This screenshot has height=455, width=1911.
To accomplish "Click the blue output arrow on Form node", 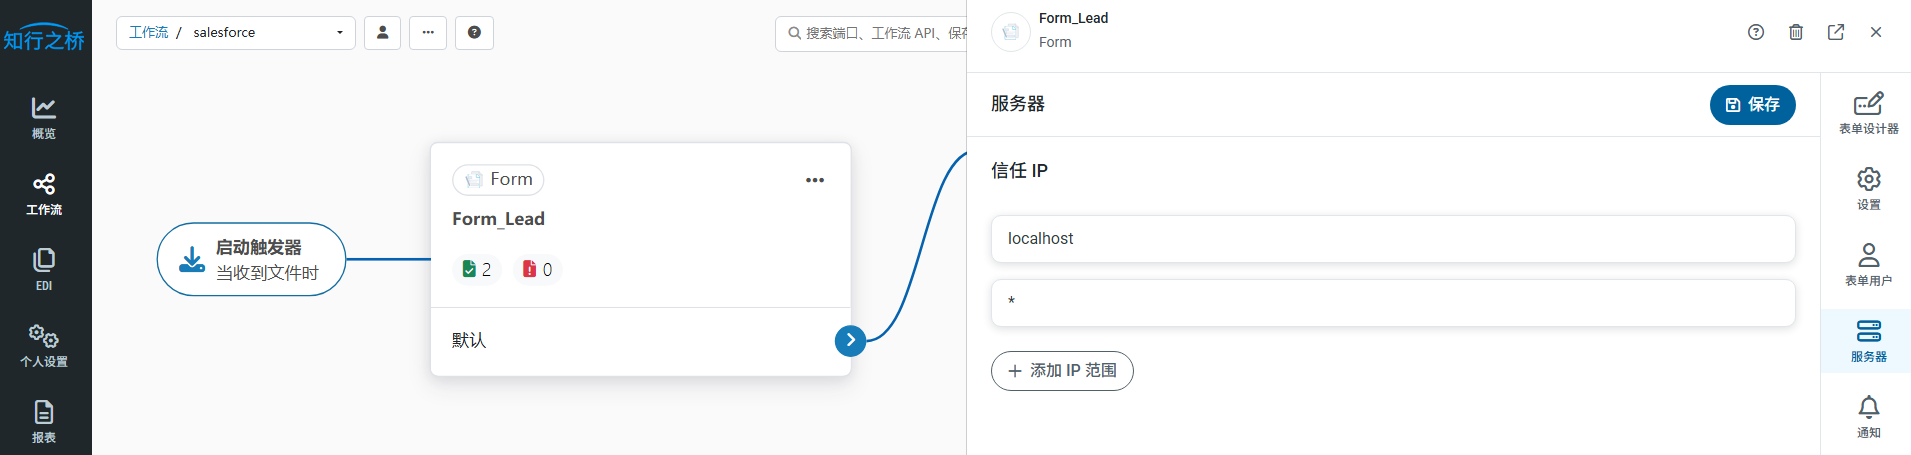I will [850, 341].
